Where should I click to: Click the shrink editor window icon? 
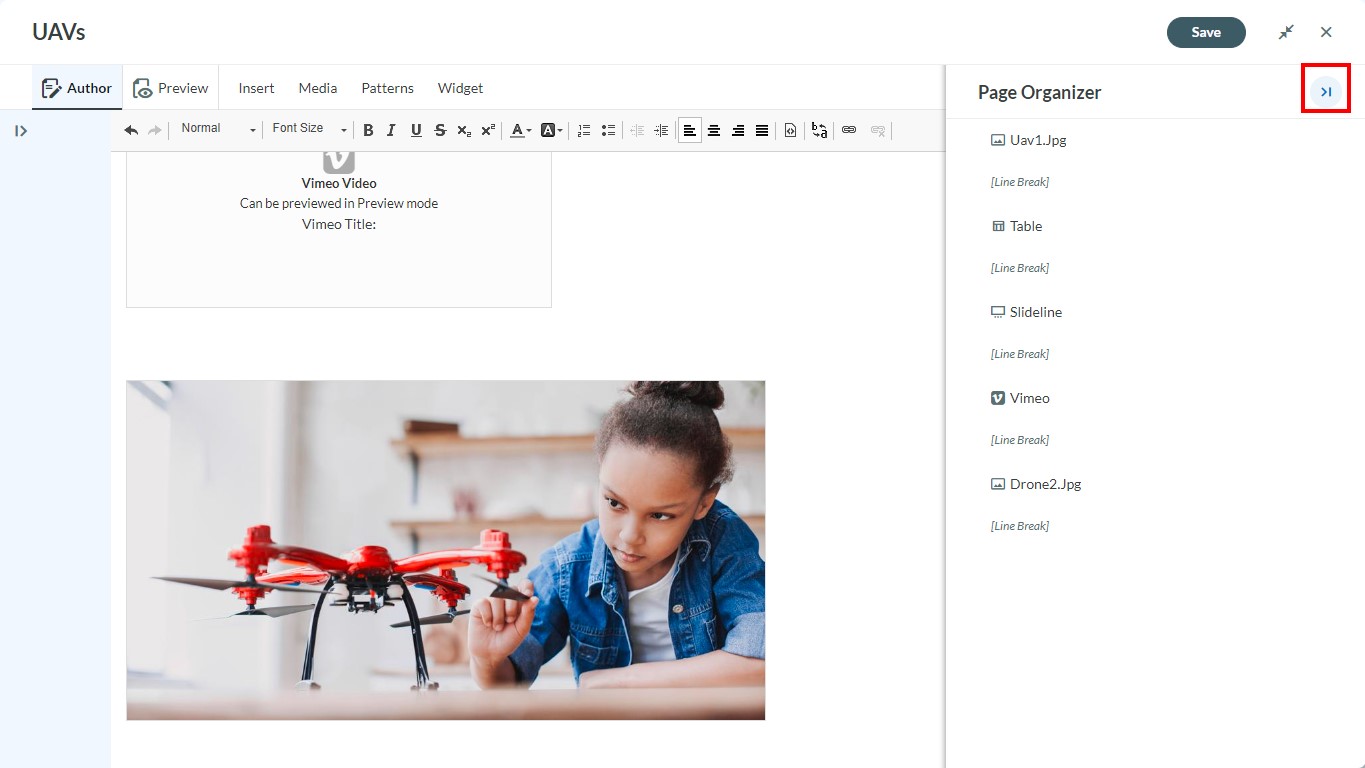pos(1286,32)
